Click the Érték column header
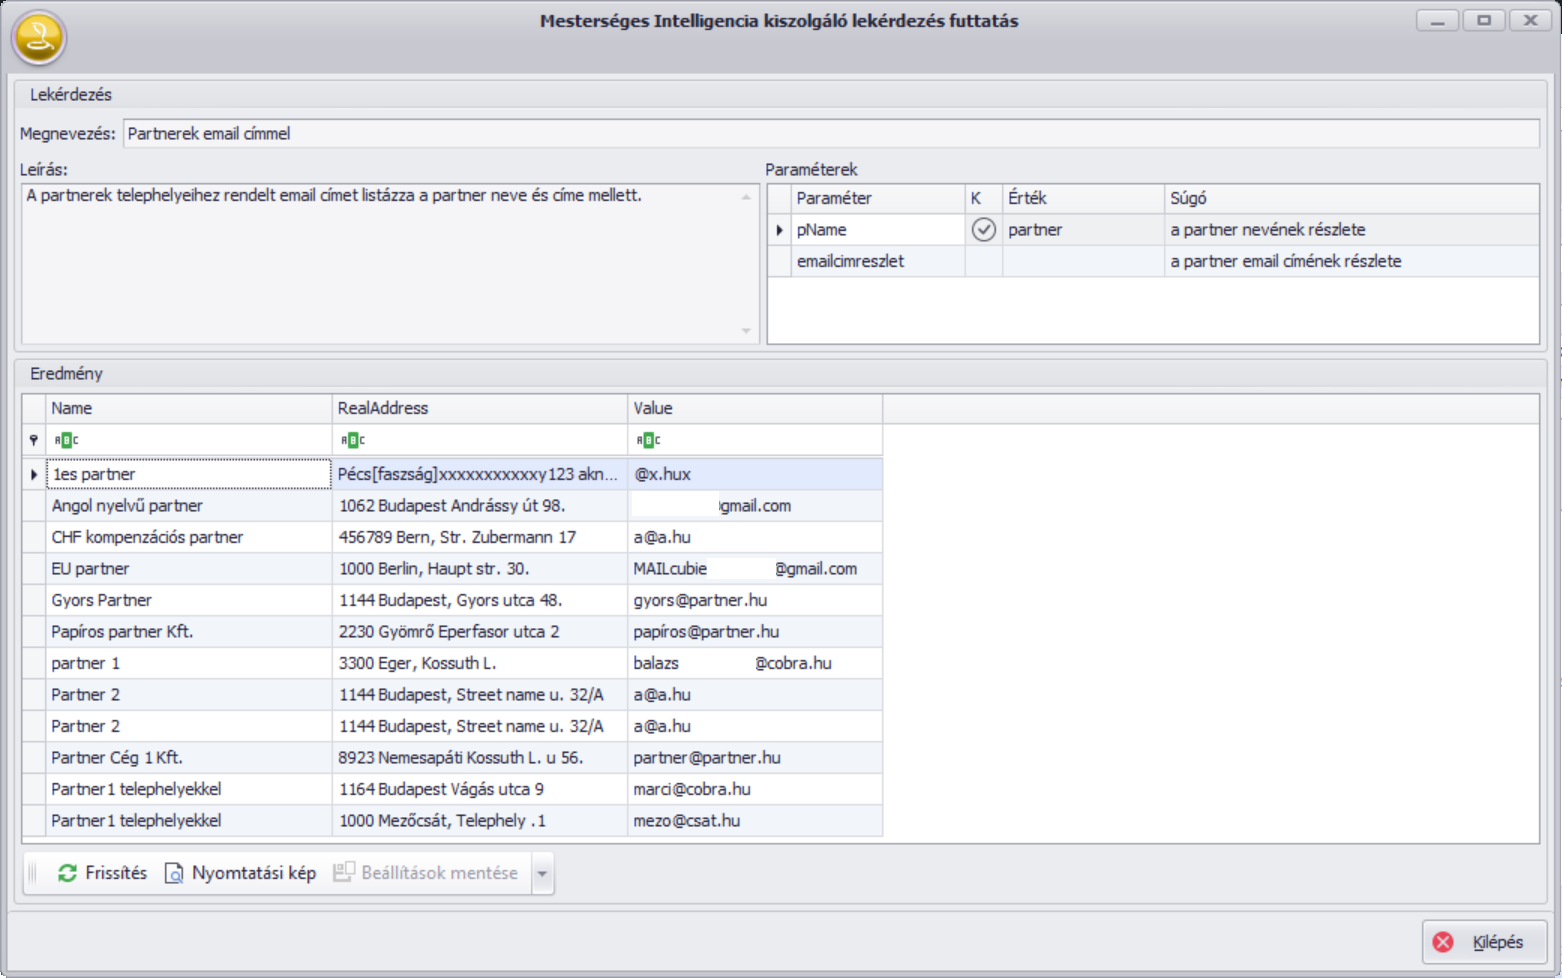Screen dimensions: 1562x978 (x=1084, y=198)
